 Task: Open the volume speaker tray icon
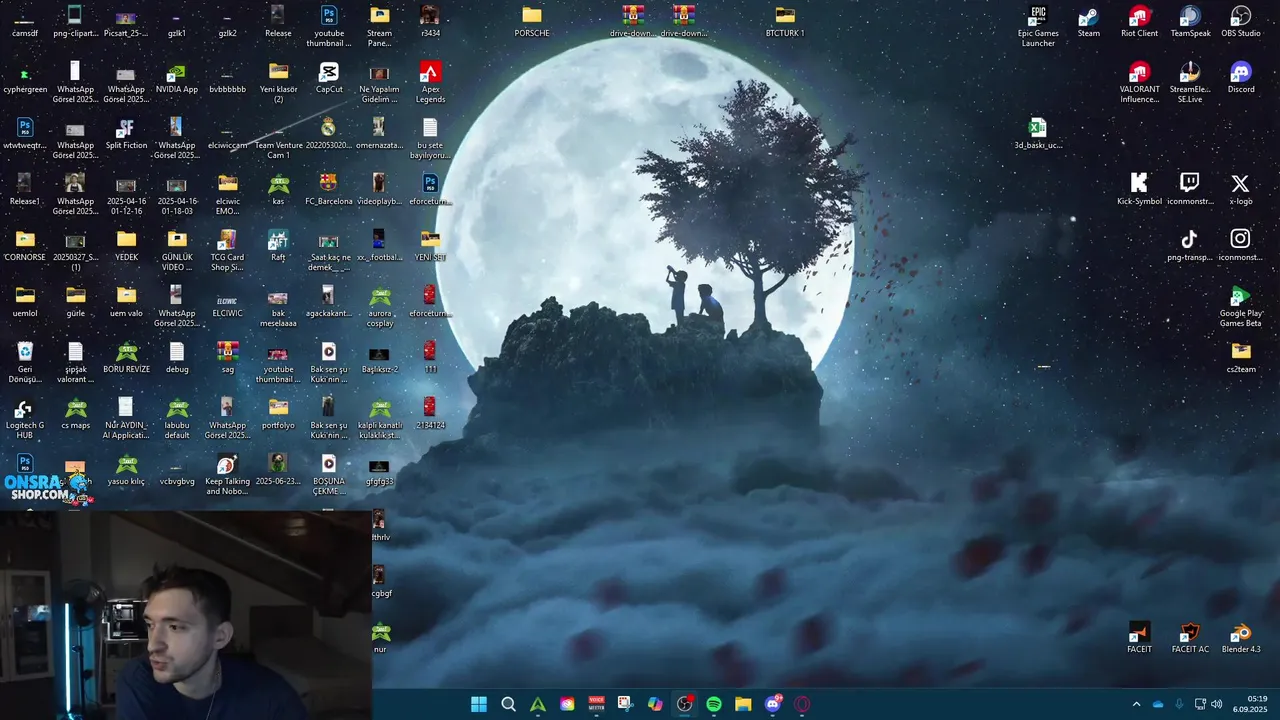point(1216,704)
